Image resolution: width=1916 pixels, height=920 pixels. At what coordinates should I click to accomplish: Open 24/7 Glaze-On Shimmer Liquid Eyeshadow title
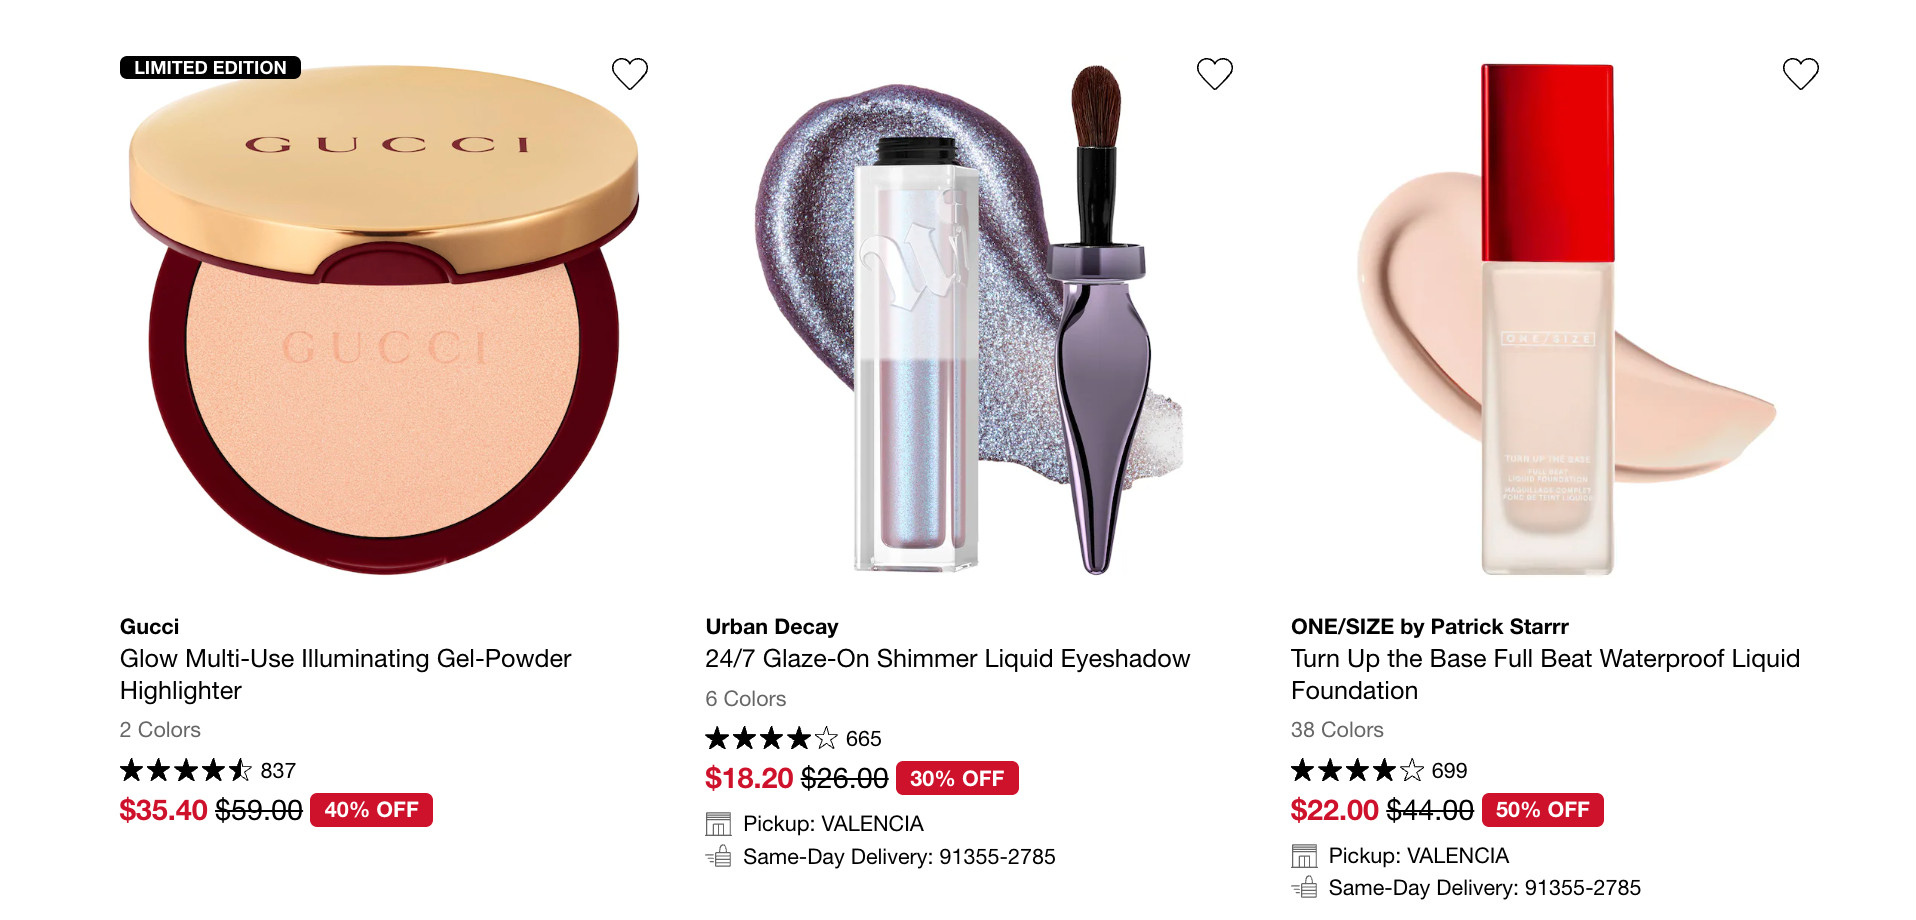(x=947, y=659)
